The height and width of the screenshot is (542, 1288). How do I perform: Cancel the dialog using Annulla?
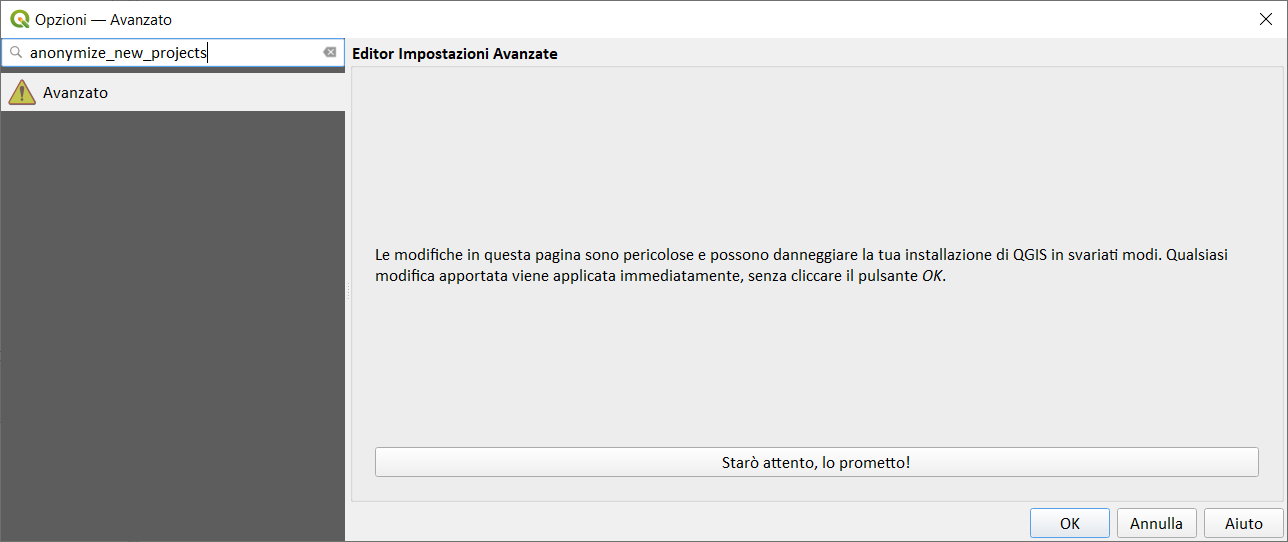(1156, 523)
